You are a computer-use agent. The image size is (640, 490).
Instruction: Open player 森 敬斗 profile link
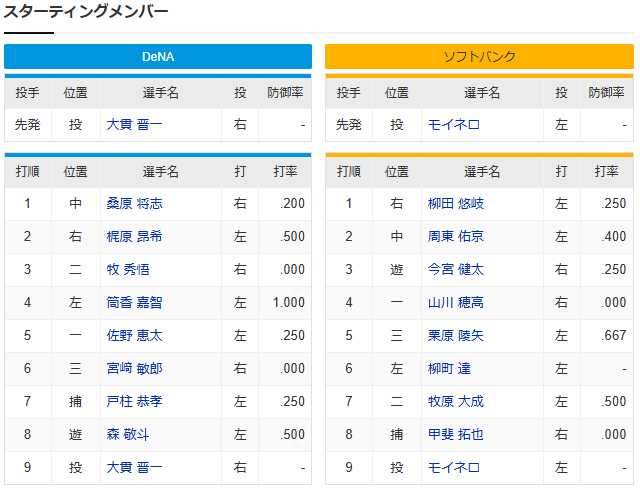[128, 434]
